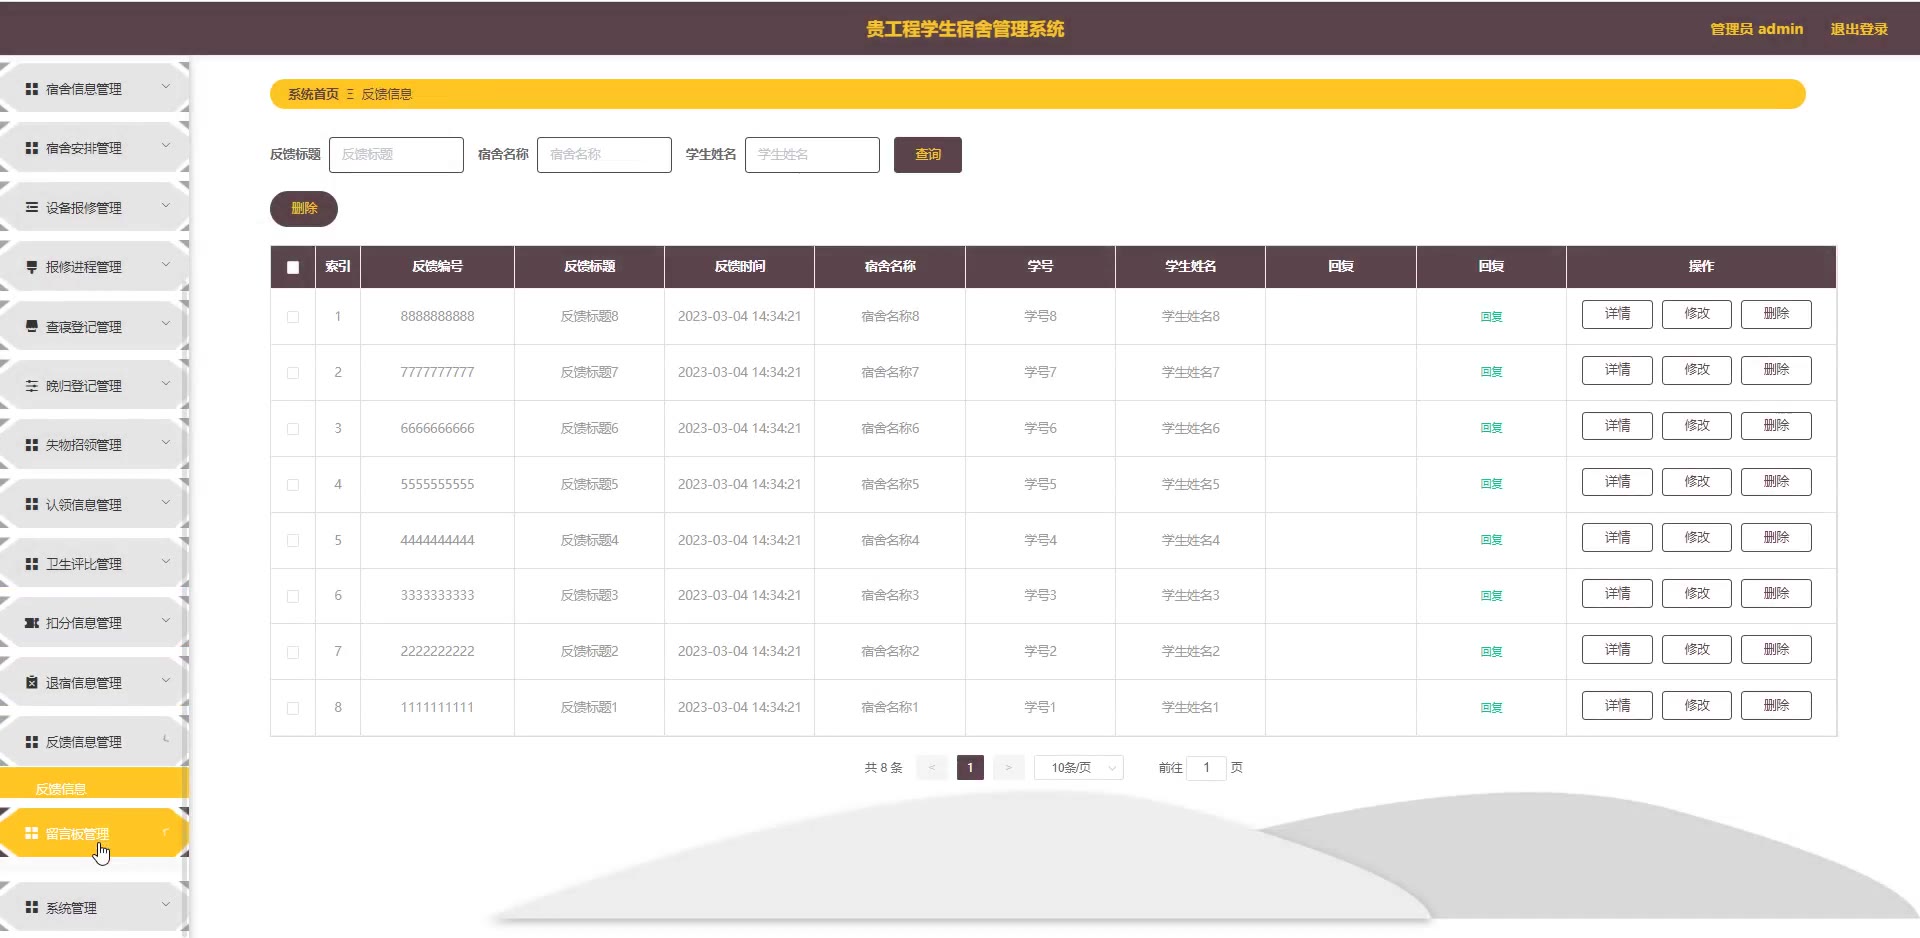
Task: Click the 认领信息管理 grid icon
Action: 32,505
